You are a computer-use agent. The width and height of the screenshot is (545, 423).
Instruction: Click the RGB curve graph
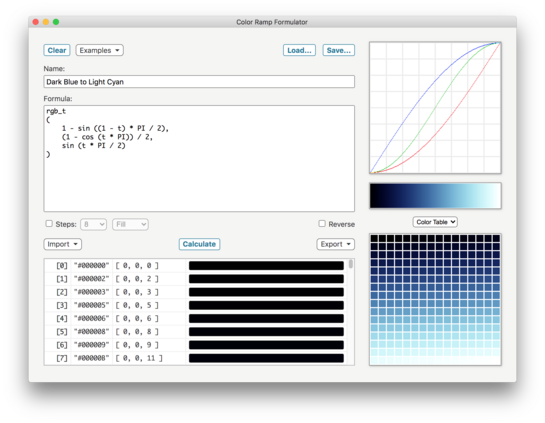click(x=435, y=108)
